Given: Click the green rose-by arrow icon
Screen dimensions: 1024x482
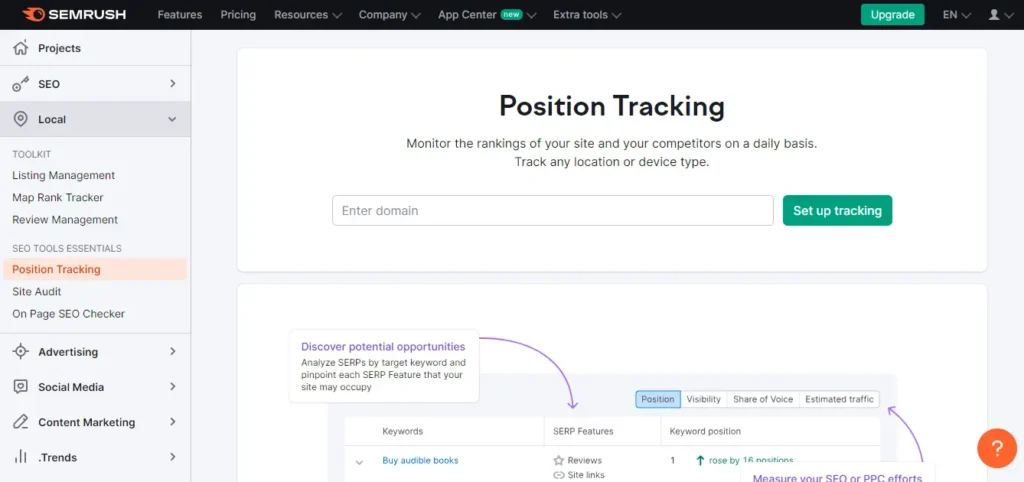Looking at the screenshot, I should coord(700,460).
